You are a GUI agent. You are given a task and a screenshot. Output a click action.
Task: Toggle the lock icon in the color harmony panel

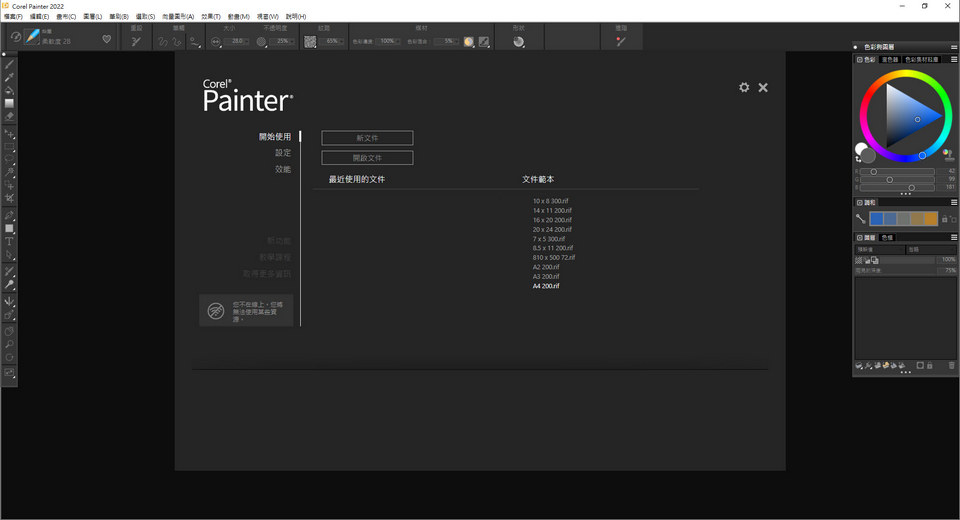coord(944,219)
